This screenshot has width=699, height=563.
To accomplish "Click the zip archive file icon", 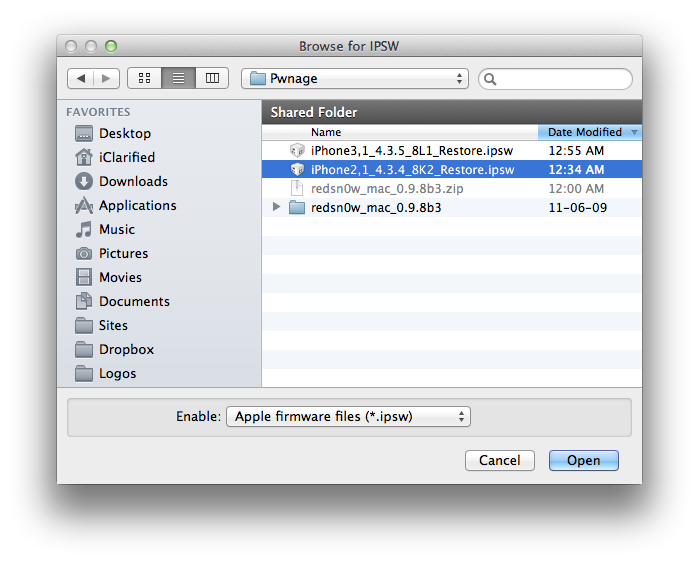I will [296, 188].
